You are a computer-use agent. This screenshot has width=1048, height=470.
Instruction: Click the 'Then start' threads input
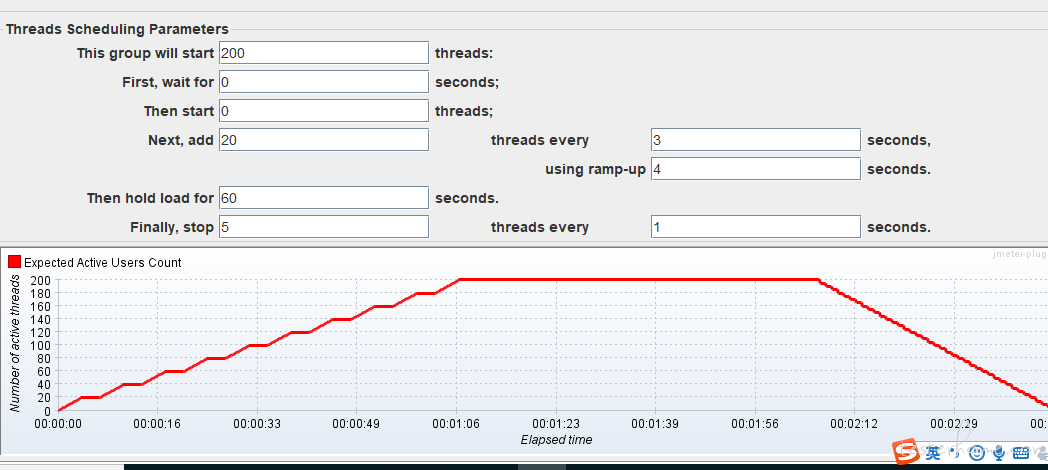pyautogui.click(x=323, y=111)
